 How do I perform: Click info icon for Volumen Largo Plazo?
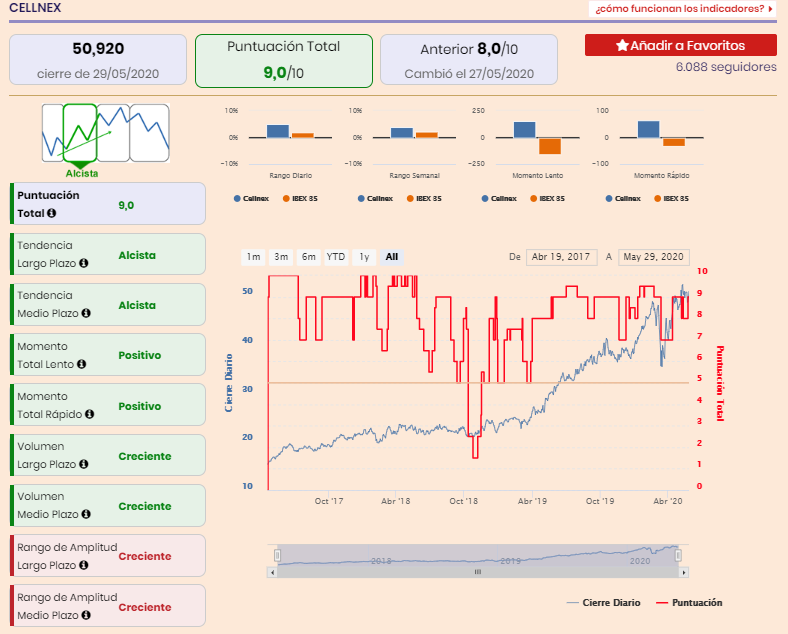[84, 464]
